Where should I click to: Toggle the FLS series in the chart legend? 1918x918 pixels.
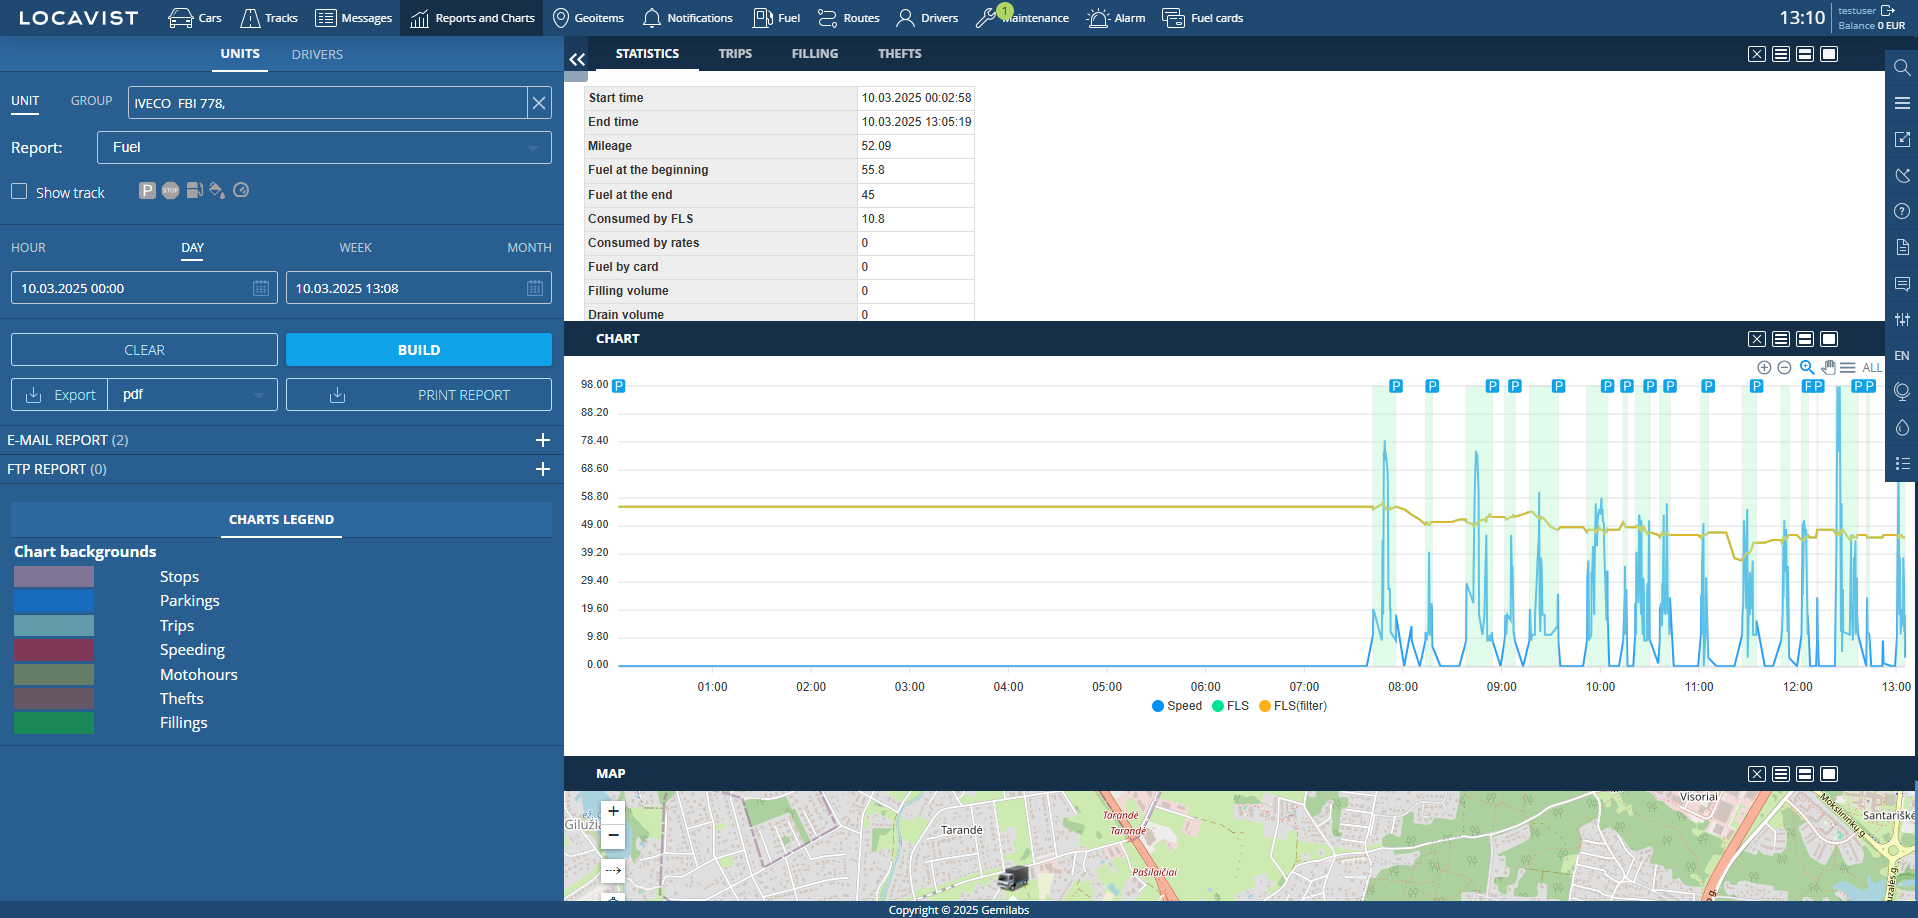pyautogui.click(x=1231, y=706)
